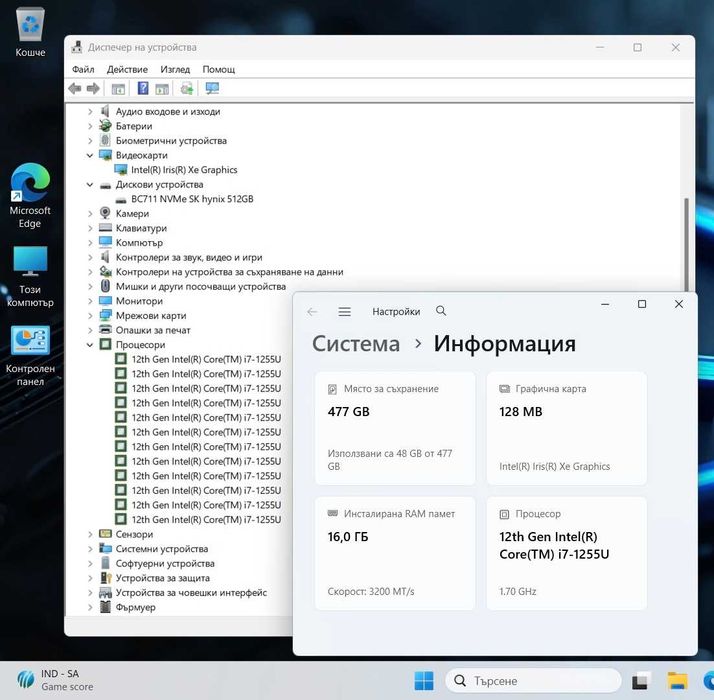Screen dimensions: 714x700
Task: Open the Windows Start button
Action: click(424, 681)
